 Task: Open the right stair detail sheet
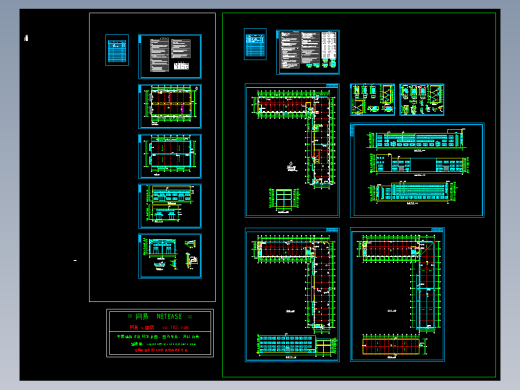pyautogui.click(x=422, y=100)
